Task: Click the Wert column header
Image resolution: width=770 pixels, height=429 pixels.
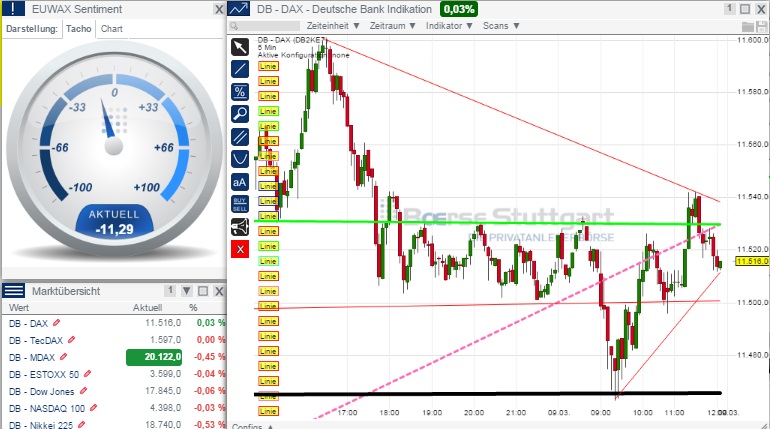Action: [19, 308]
